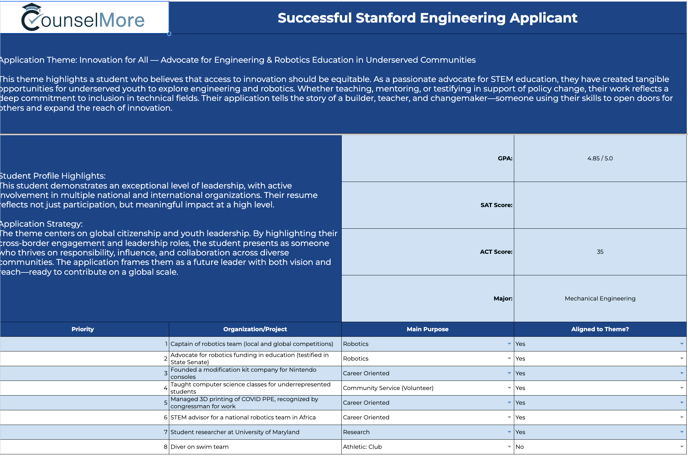Image resolution: width=688 pixels, height=456 pixels.
Task: Click the 'Aligned to Theme?' column header
Action: (x=600, y=329)
